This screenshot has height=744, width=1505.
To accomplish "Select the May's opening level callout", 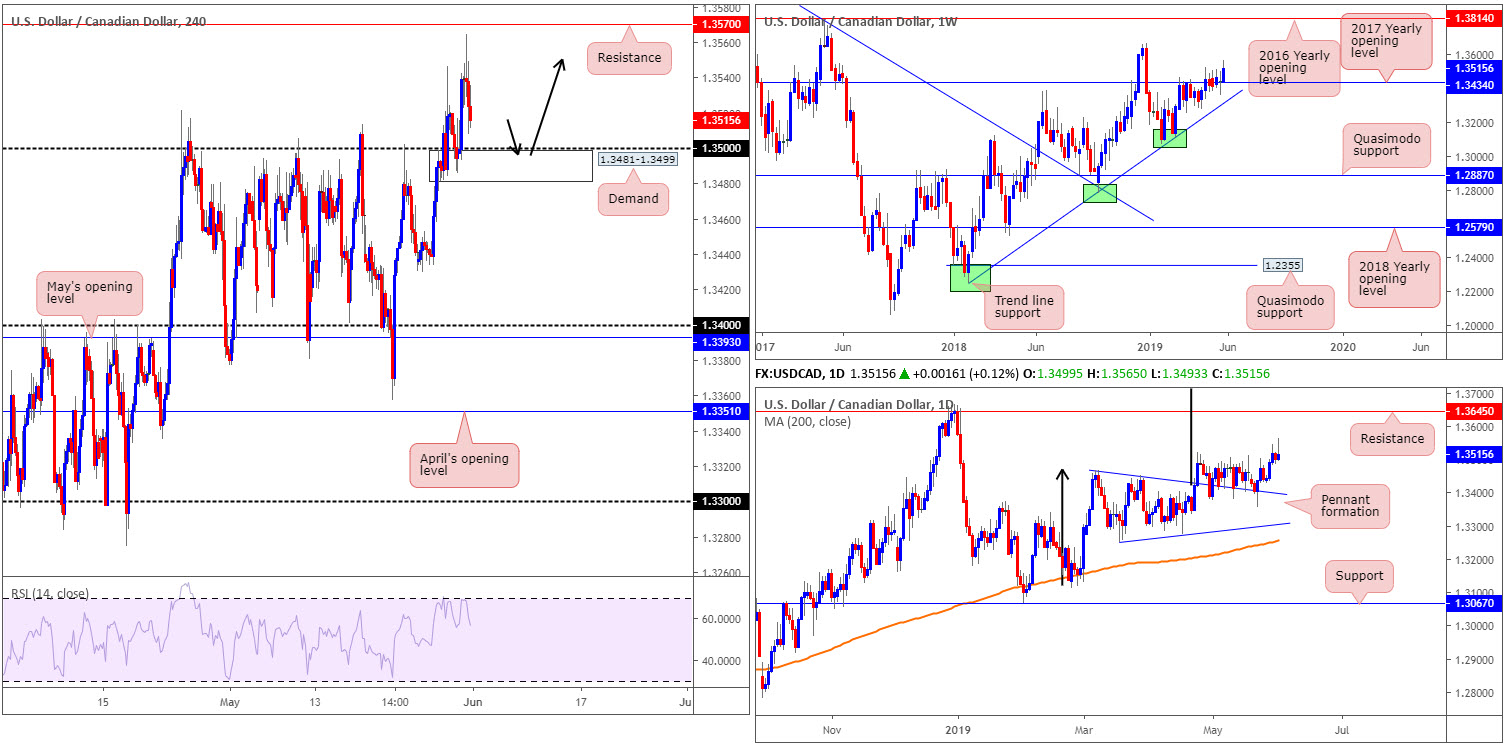I will (x=90, y=292).
